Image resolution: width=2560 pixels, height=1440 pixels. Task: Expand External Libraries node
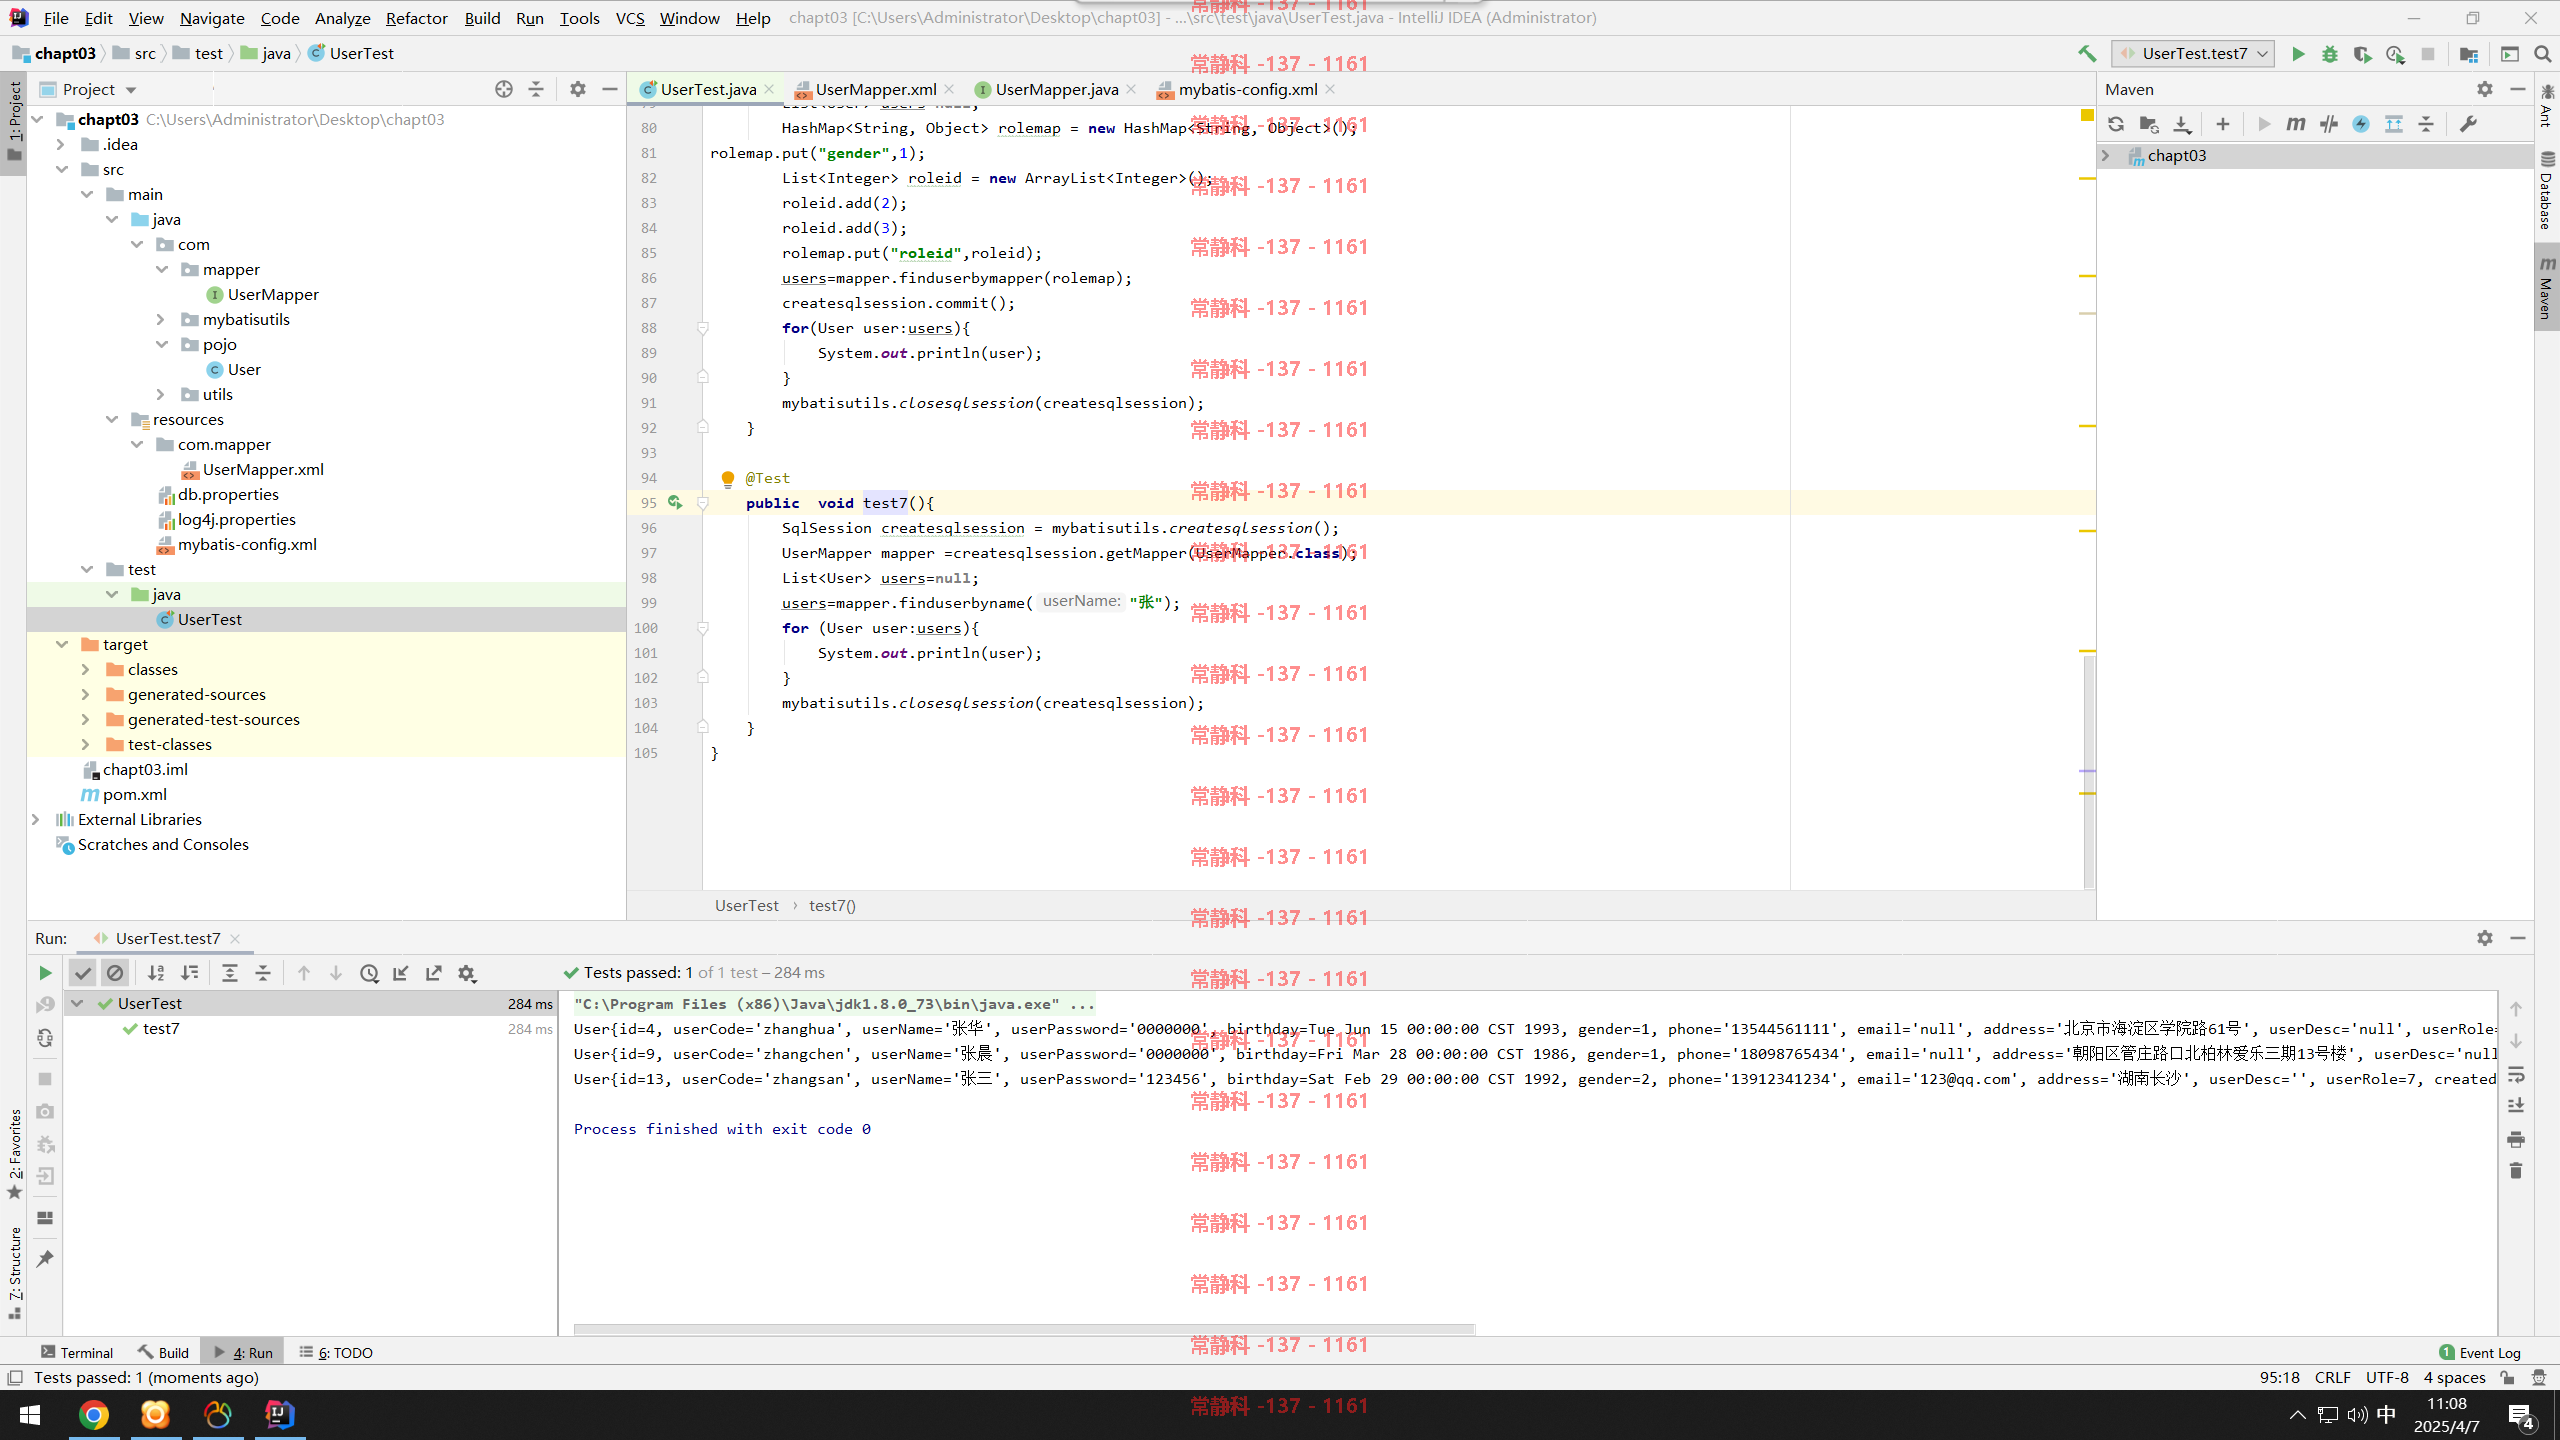pyautogui.click(x=37, y=819)
